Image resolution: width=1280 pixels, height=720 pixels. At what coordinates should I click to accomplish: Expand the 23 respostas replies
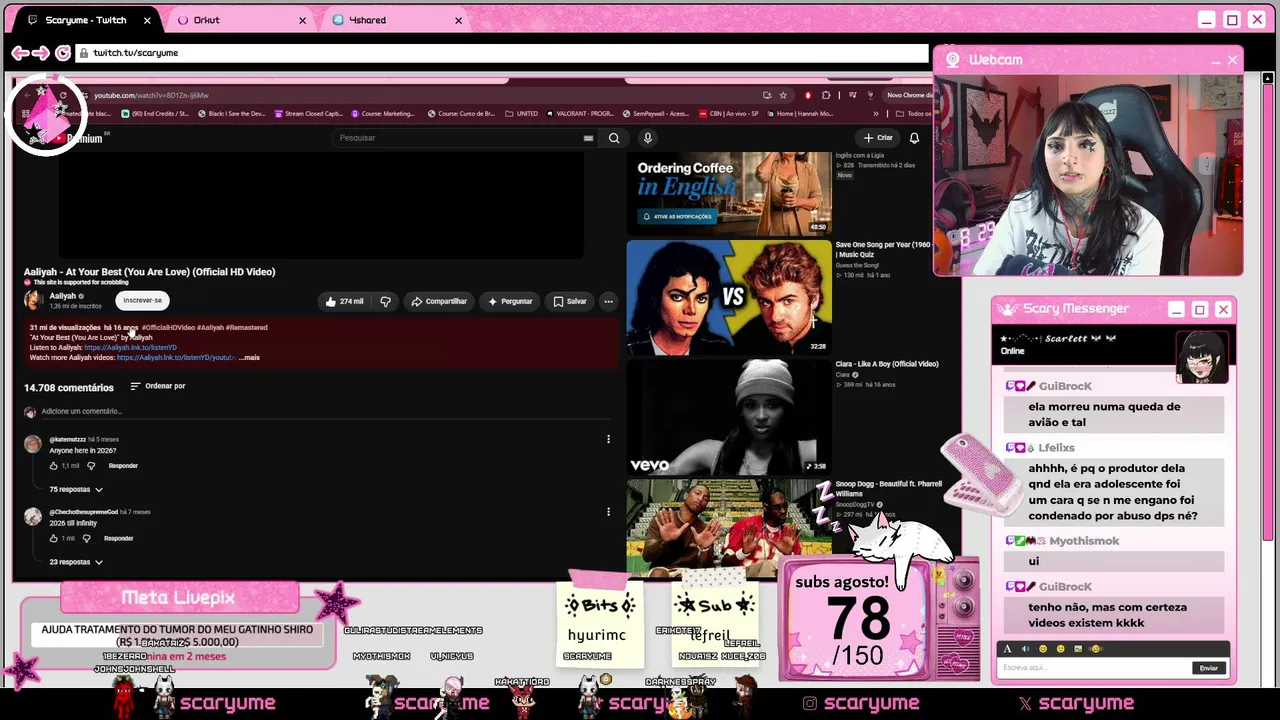pyautogui.click(x=76, y=562)
